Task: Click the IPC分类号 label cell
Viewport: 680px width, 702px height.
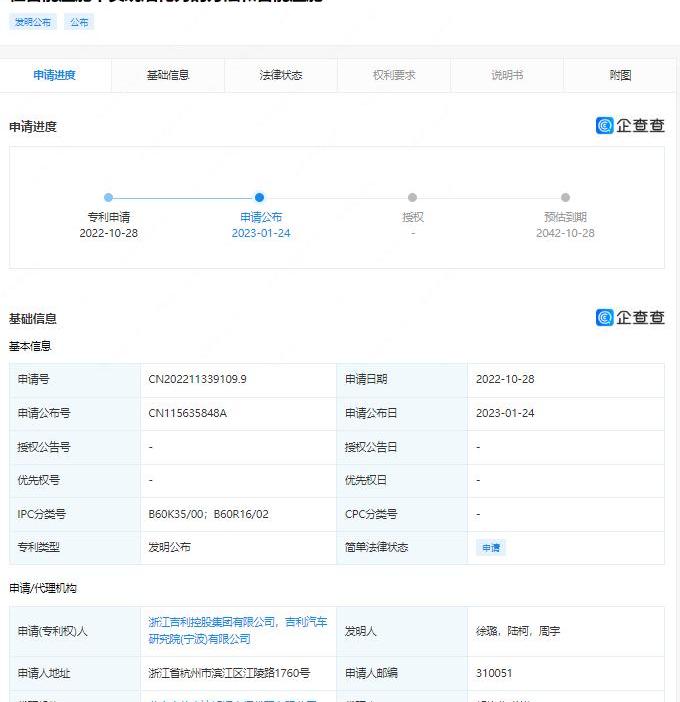Action: [x=75, y=514]
